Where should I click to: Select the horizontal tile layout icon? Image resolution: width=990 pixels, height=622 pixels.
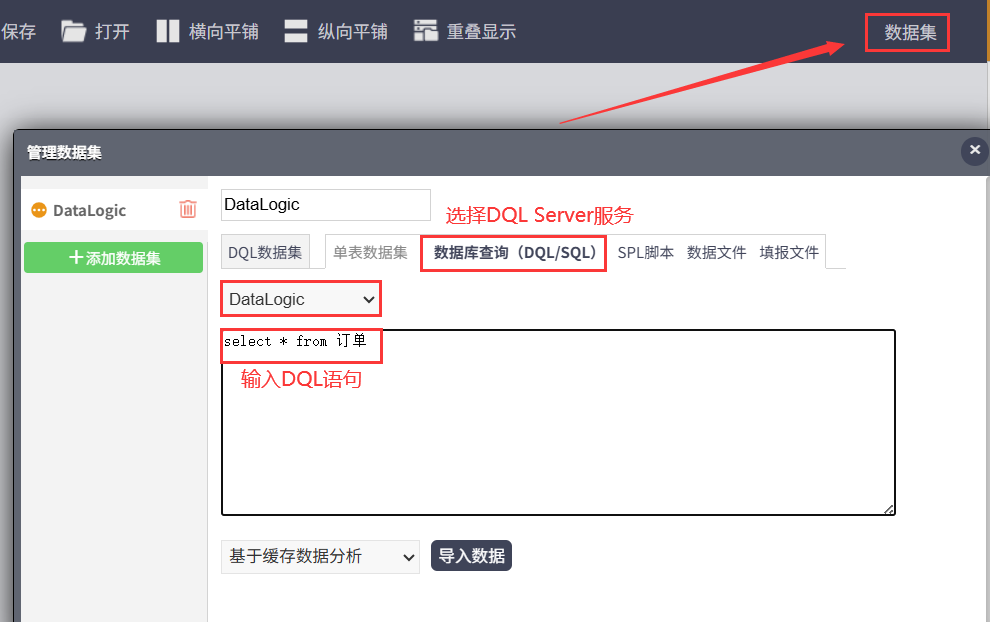[168, 31]
